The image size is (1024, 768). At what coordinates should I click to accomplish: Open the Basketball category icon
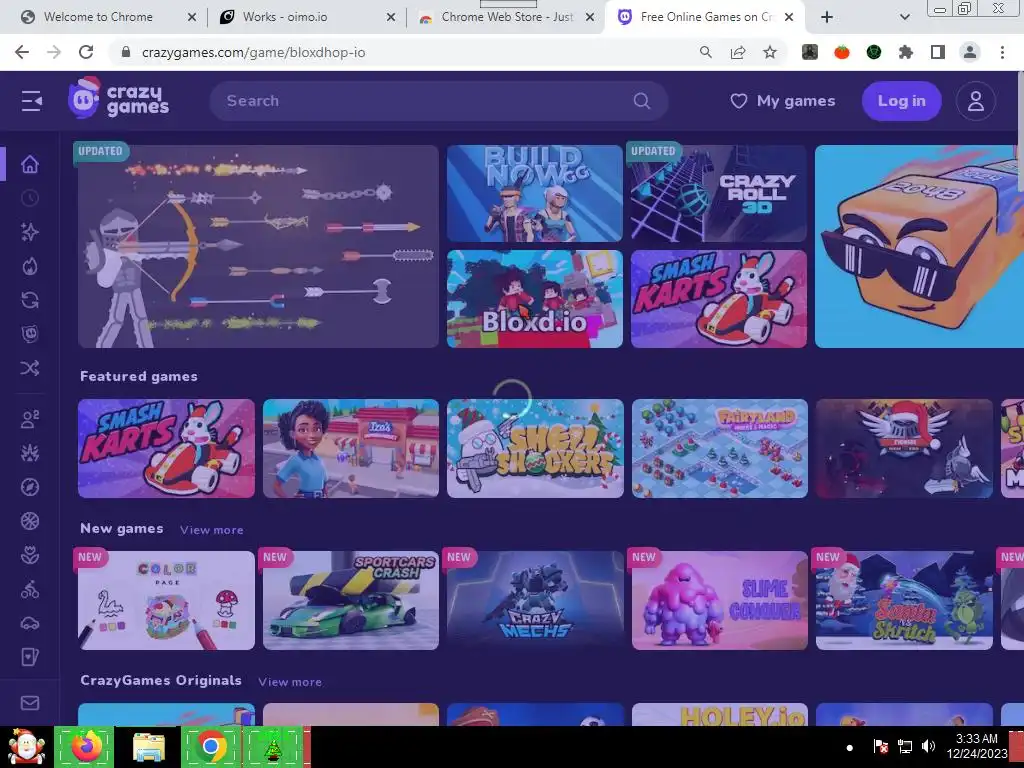point(29,521)
